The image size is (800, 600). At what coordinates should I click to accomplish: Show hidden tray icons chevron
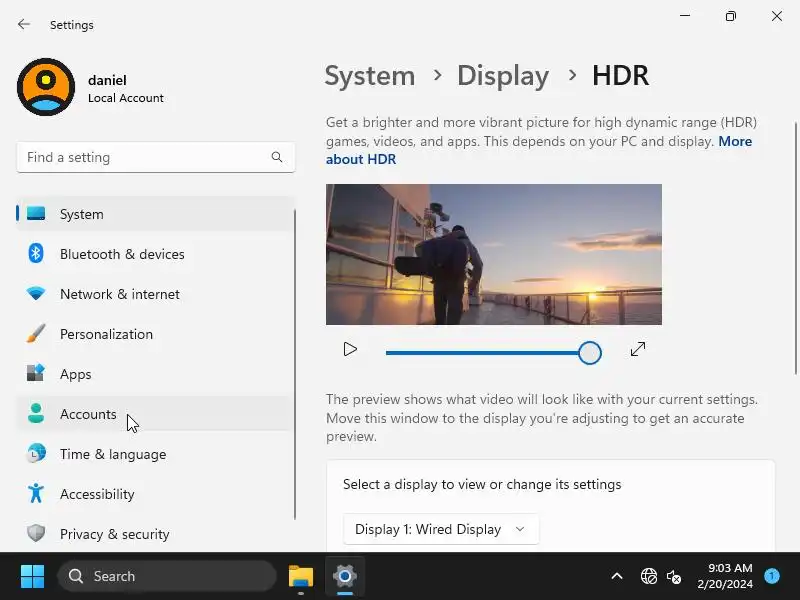point(617,577)
